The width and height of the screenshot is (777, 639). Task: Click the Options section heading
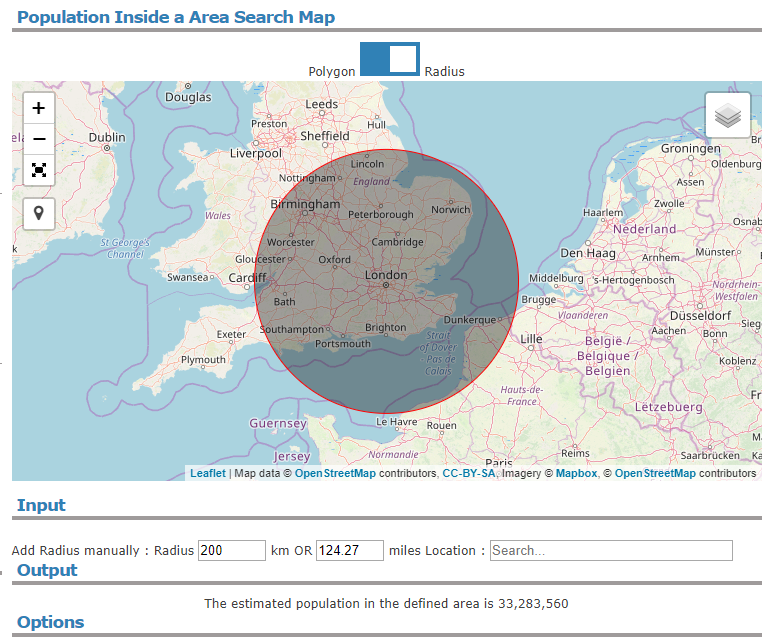tap(50, 622)
